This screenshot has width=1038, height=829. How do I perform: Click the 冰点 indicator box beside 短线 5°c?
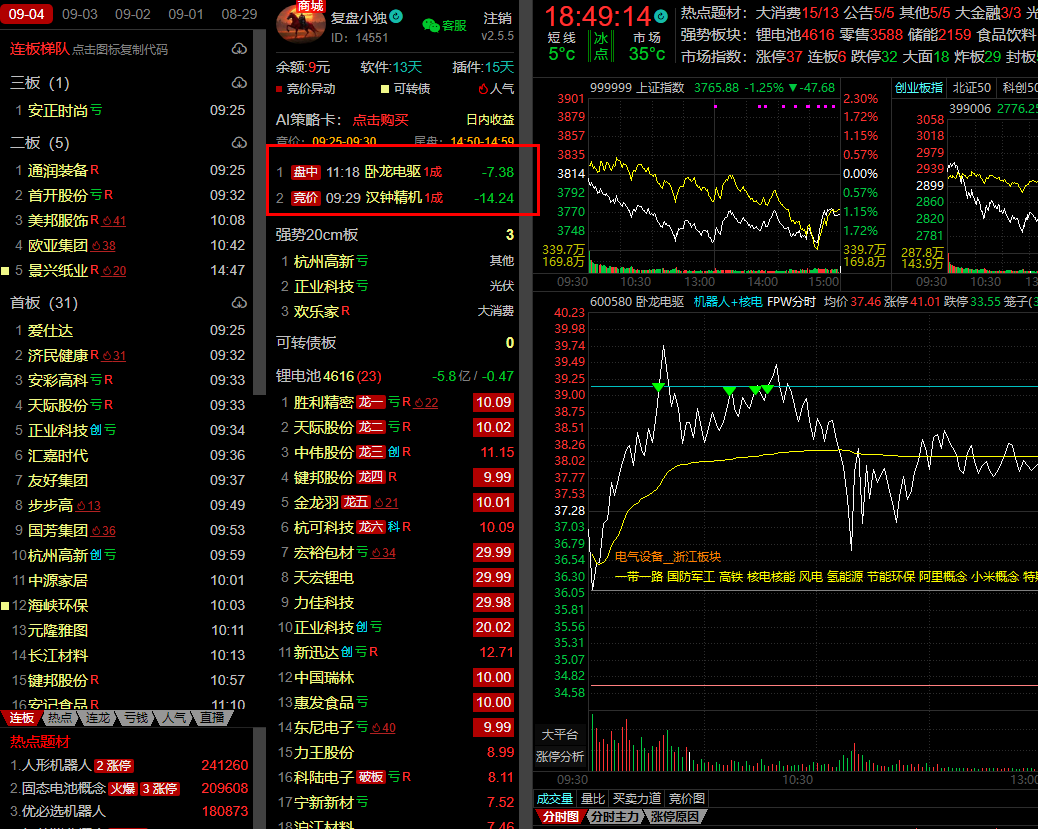coord(601,46)
